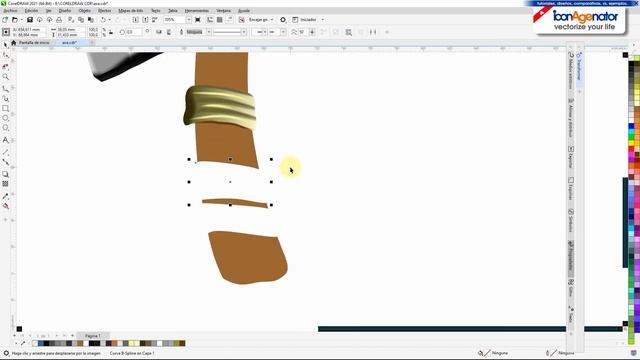Select the Shape edit tool
The image size is (640, 360).
pos(5,55)
